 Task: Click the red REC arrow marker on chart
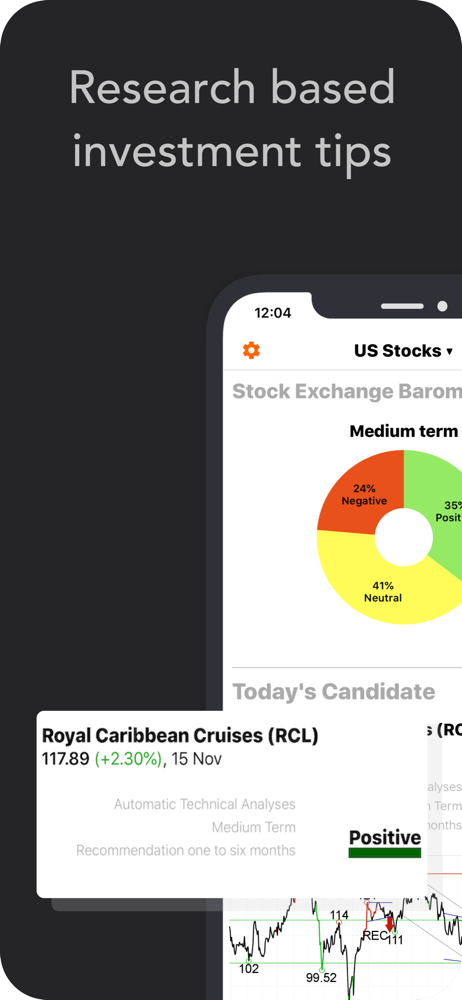pos(390,925)
